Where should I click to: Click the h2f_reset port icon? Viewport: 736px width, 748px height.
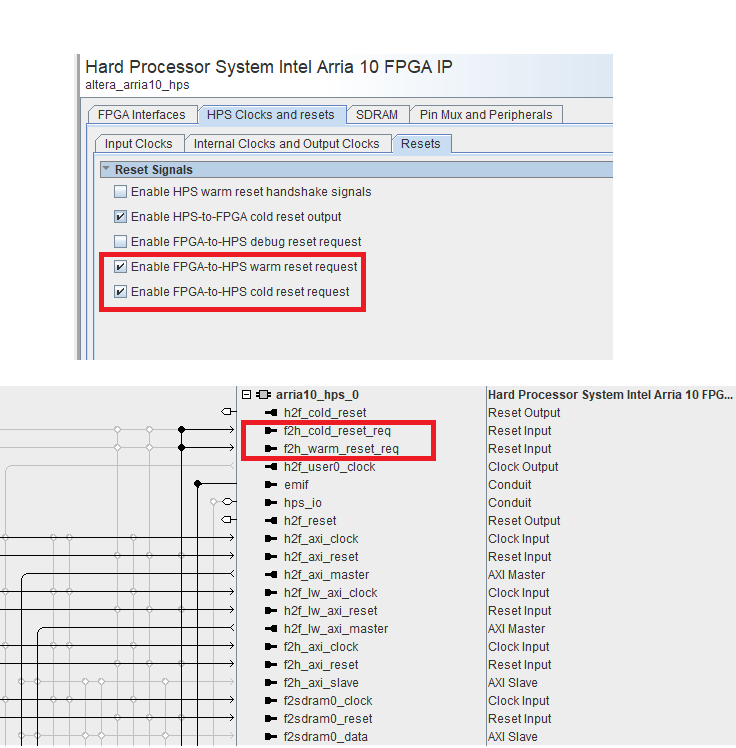pos(271,520)
